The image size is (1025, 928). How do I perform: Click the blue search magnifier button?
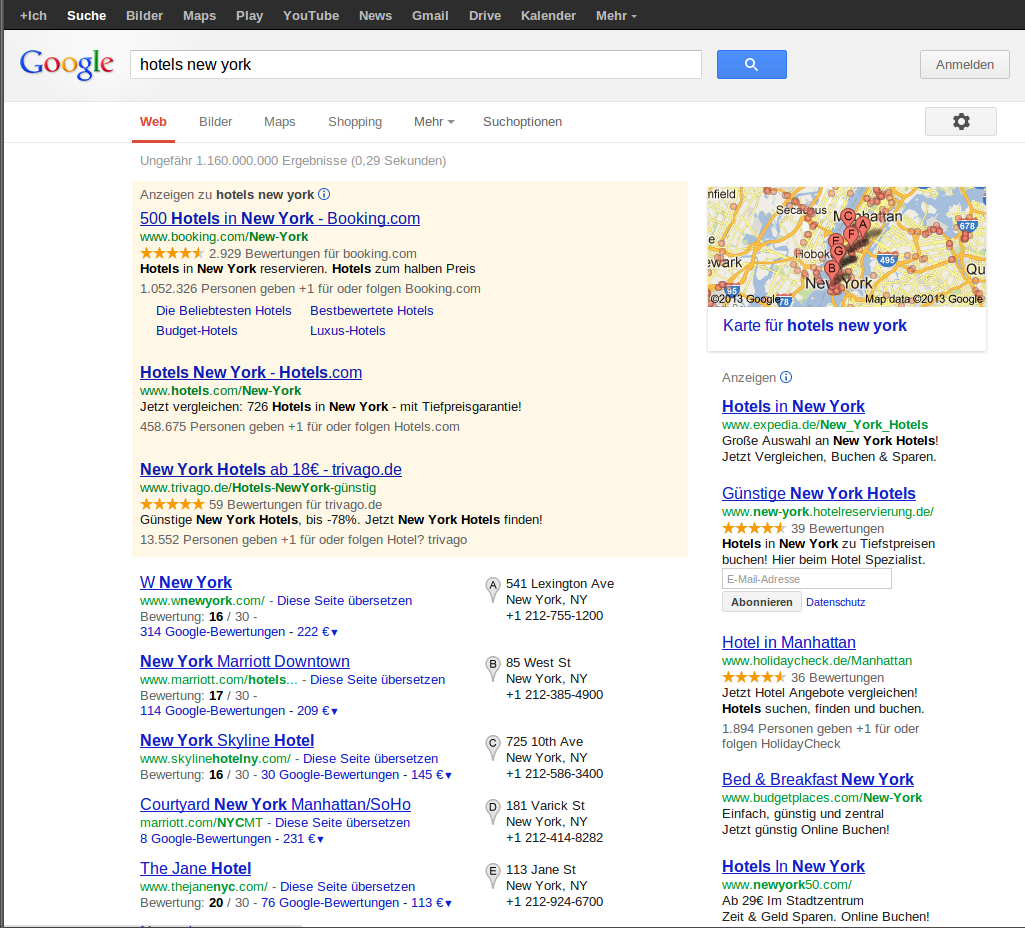coord(751,65)
